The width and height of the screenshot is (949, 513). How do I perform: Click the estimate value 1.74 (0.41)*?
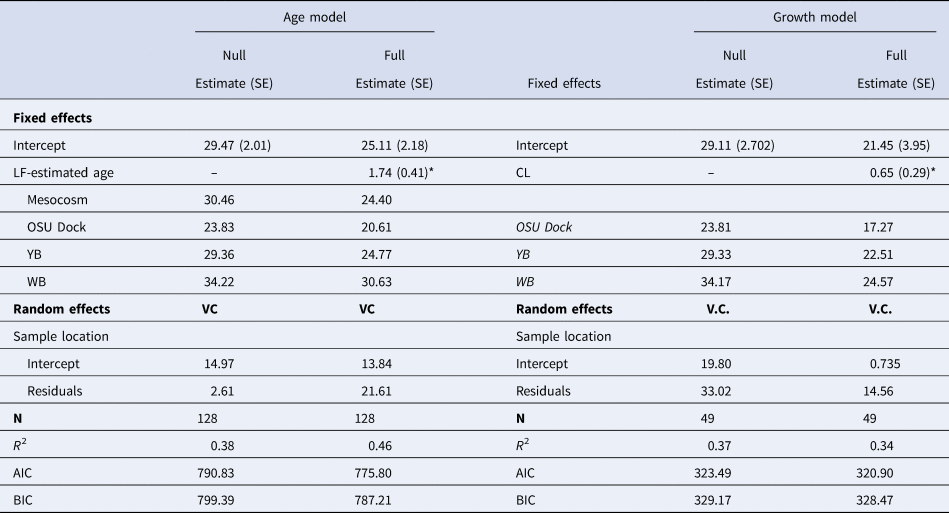pyautogui.click(x=398, y=172)
